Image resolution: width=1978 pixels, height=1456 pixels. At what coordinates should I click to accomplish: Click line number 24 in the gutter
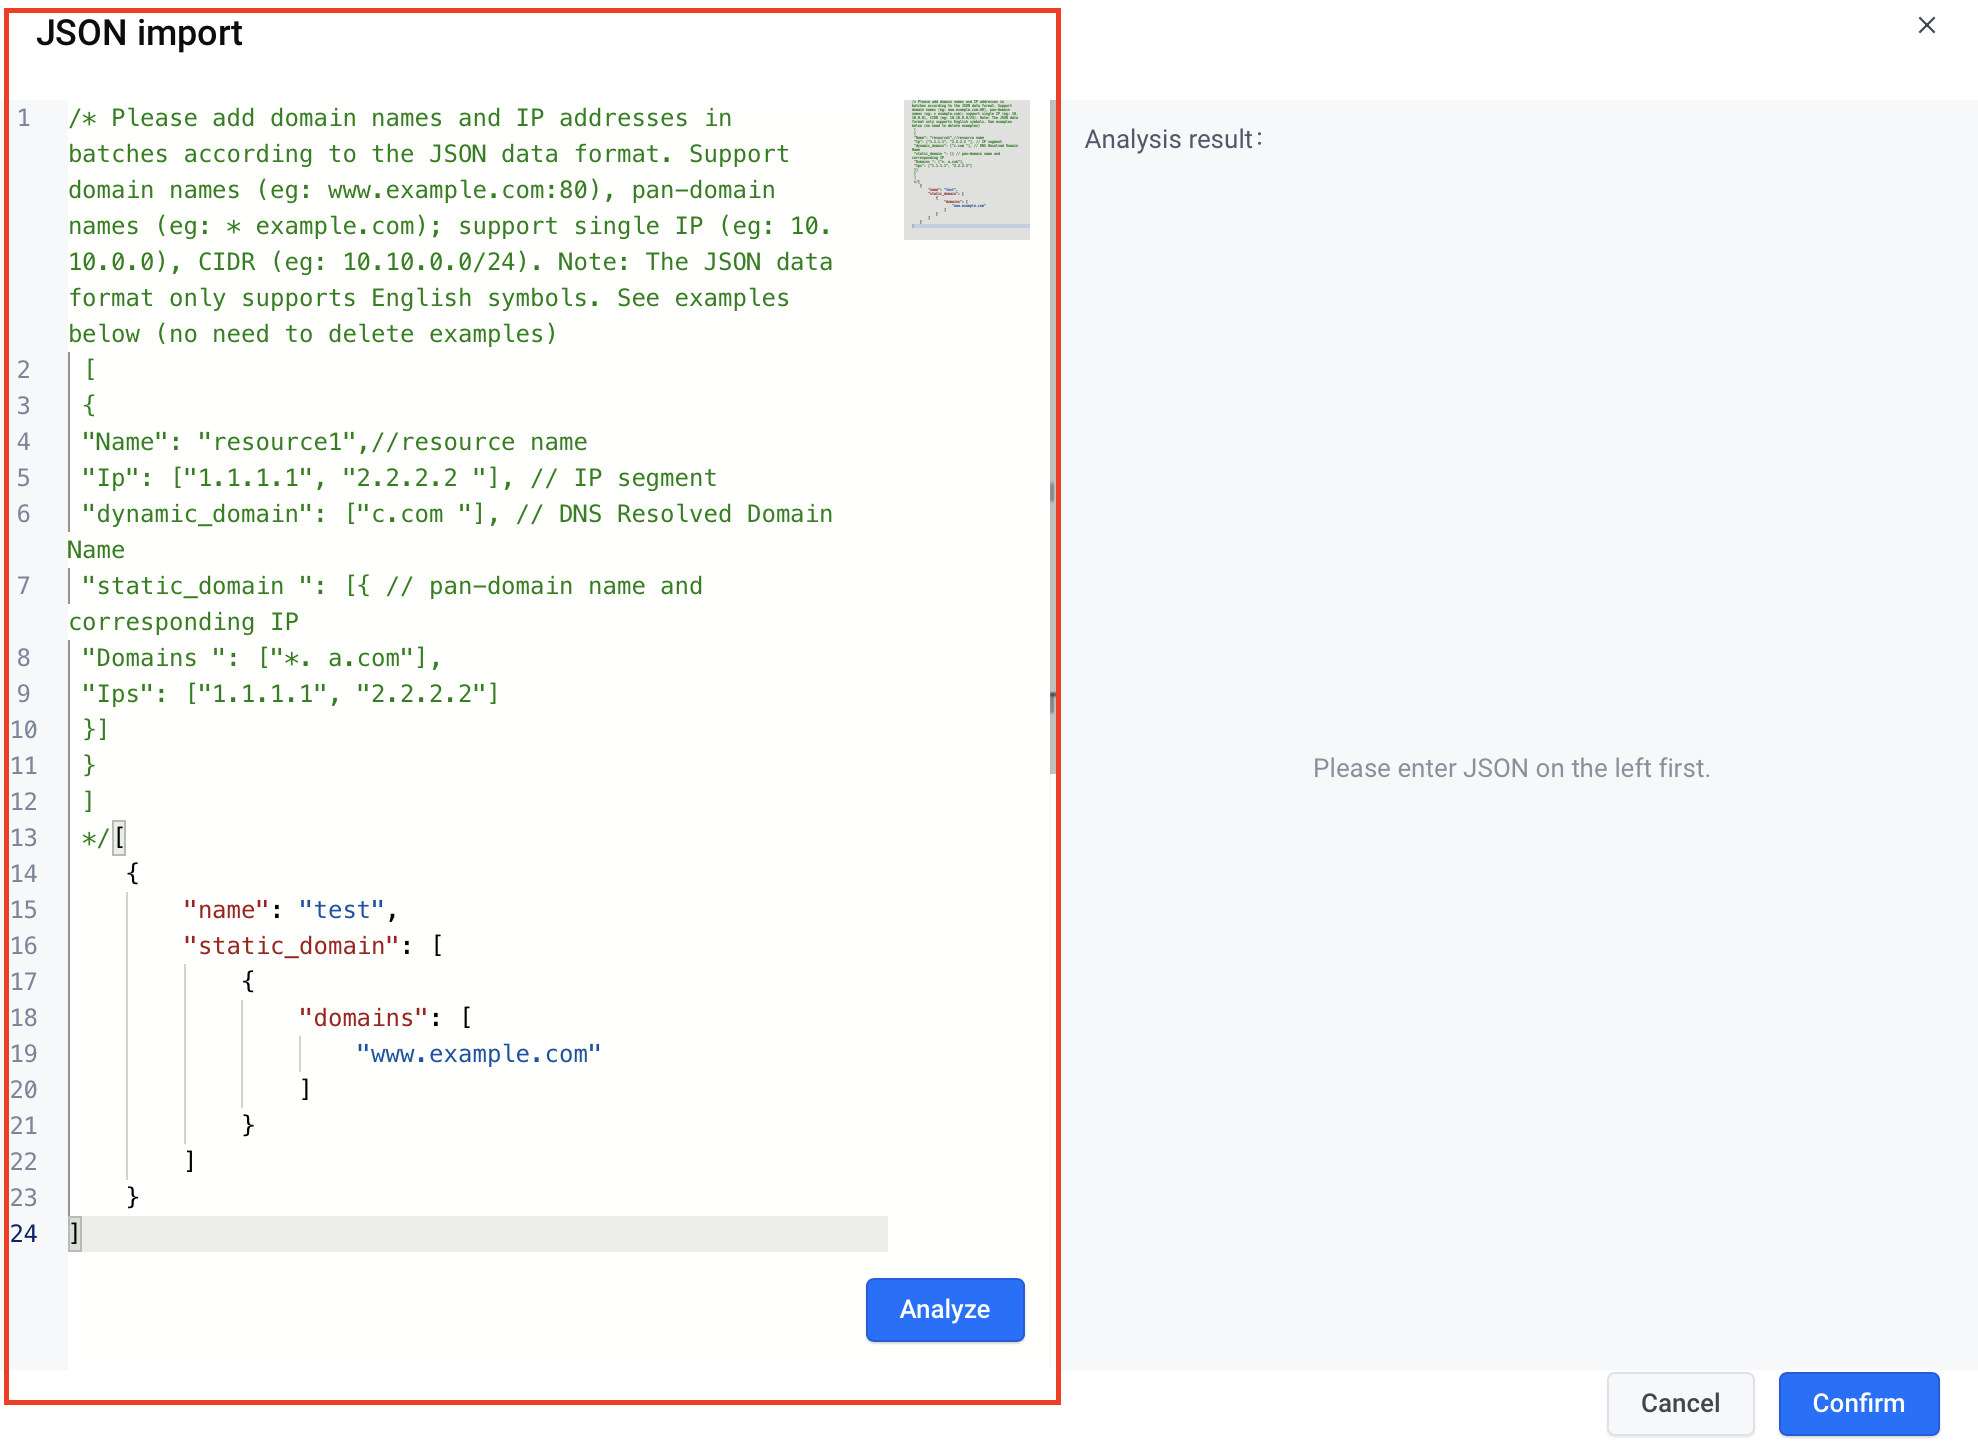pos(24,1233)
